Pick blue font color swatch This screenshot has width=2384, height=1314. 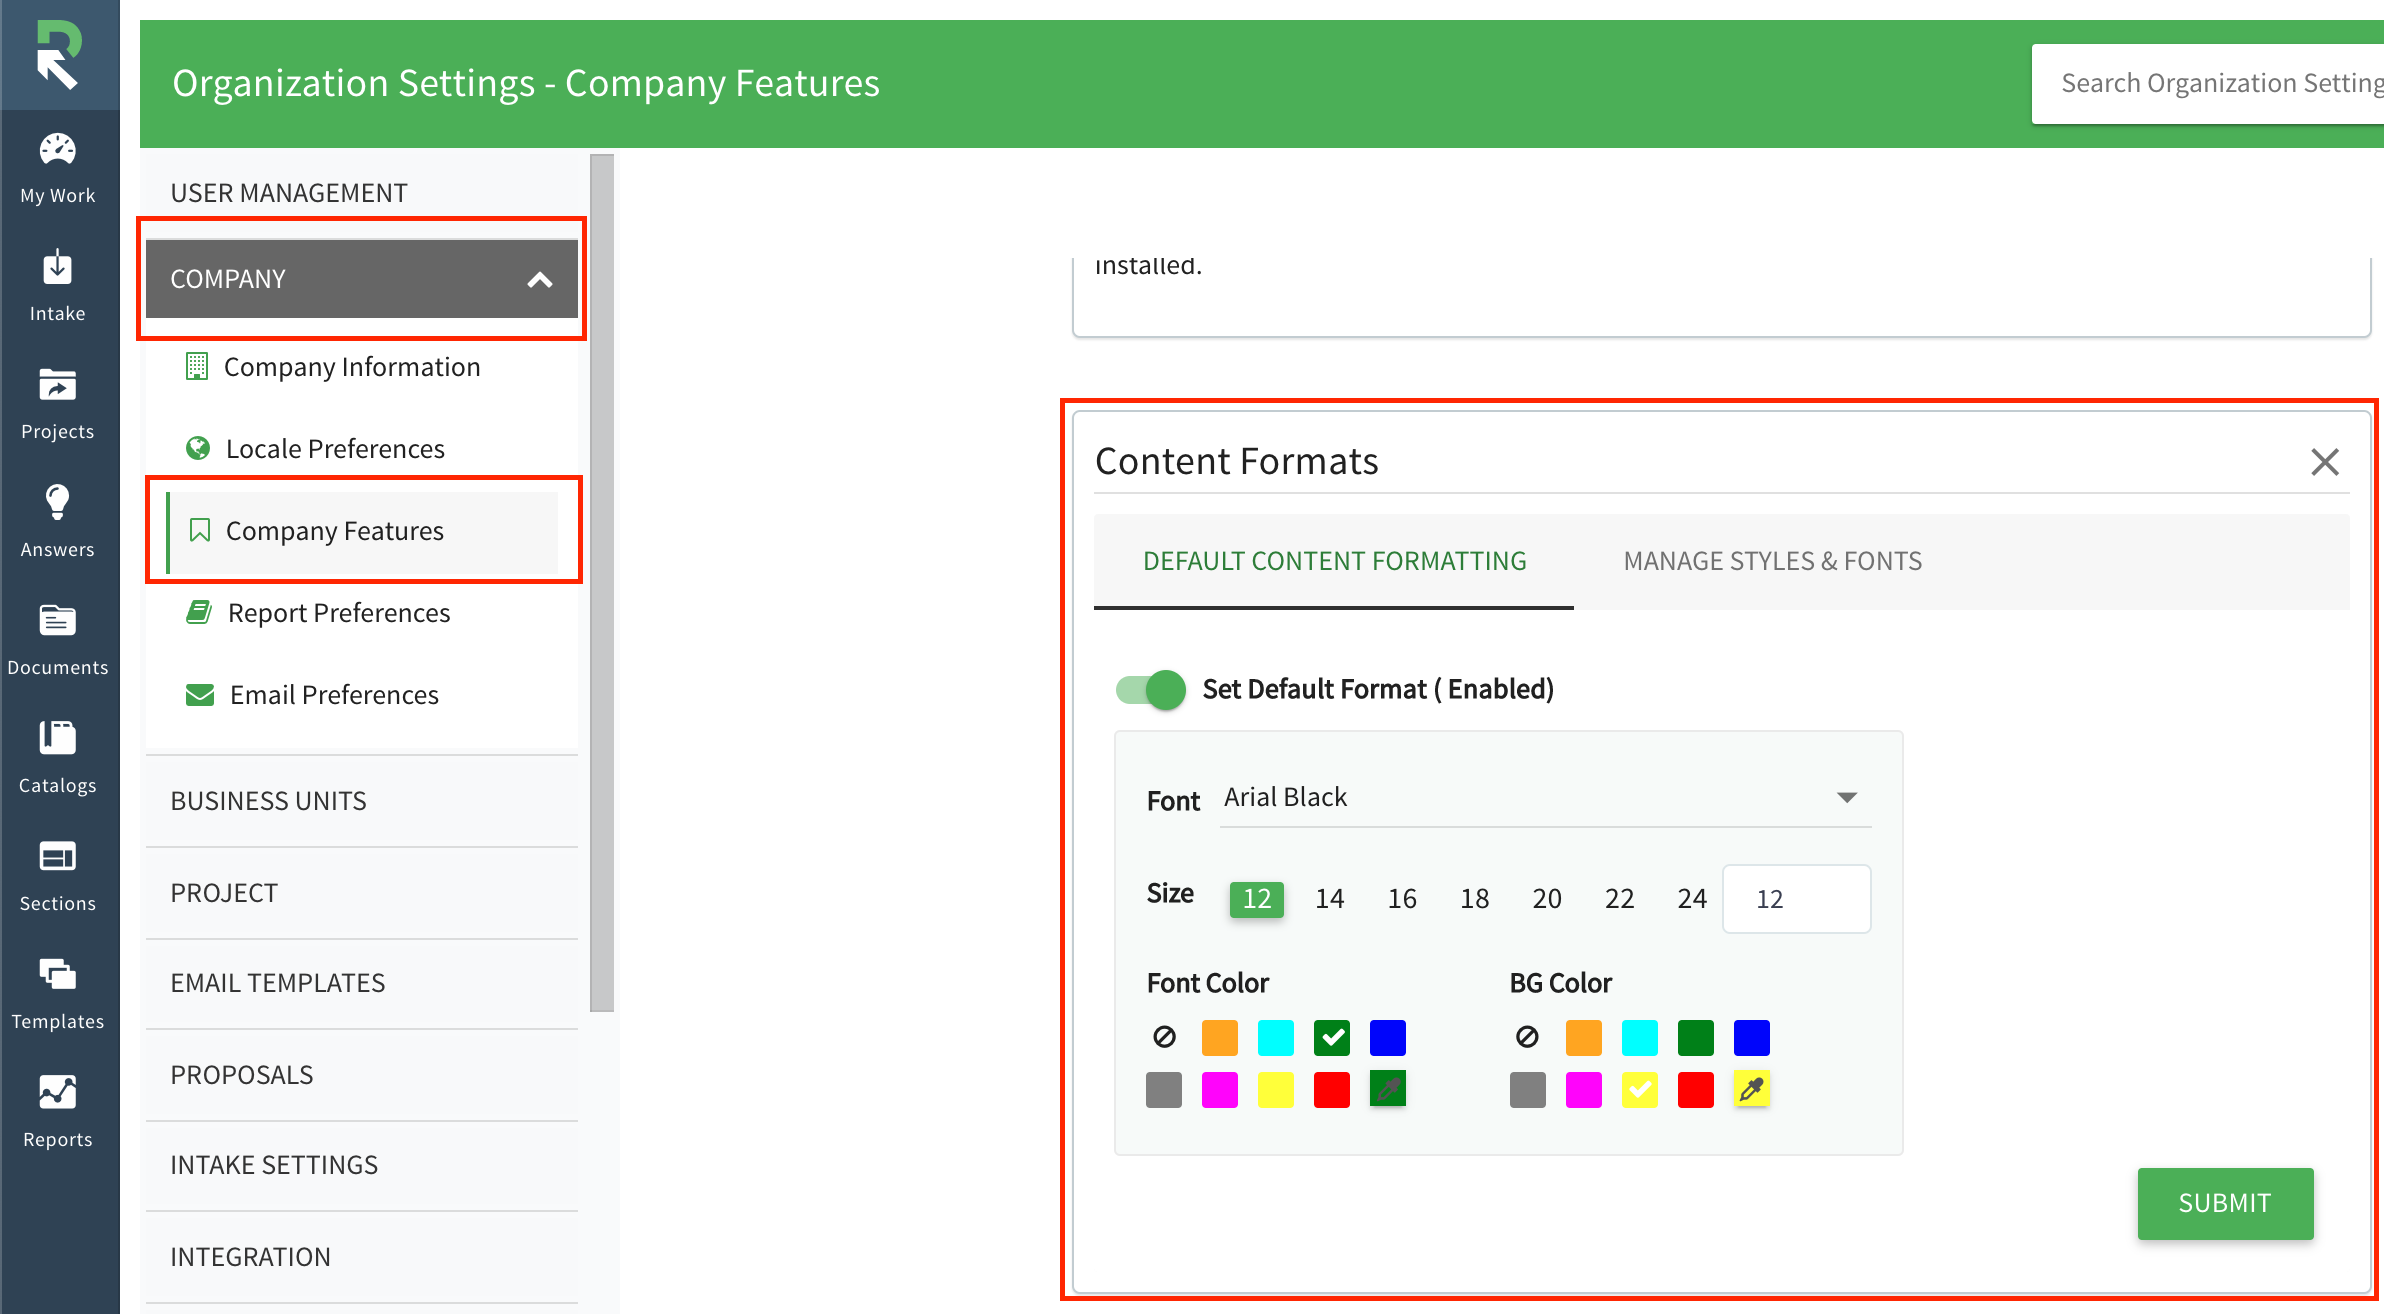pos(1388,1037)
